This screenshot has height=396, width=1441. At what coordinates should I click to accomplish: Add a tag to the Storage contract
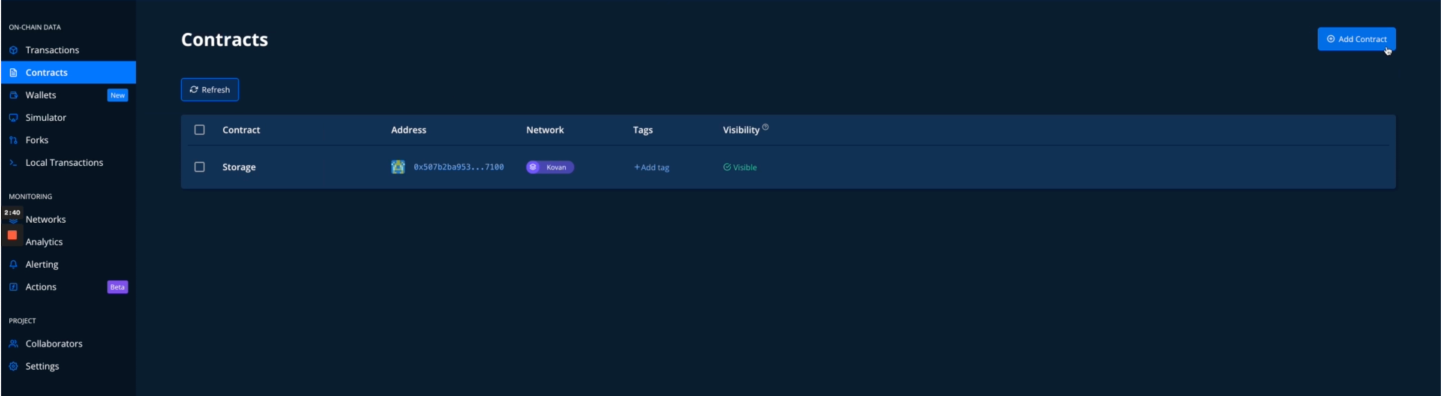point(652,167)
